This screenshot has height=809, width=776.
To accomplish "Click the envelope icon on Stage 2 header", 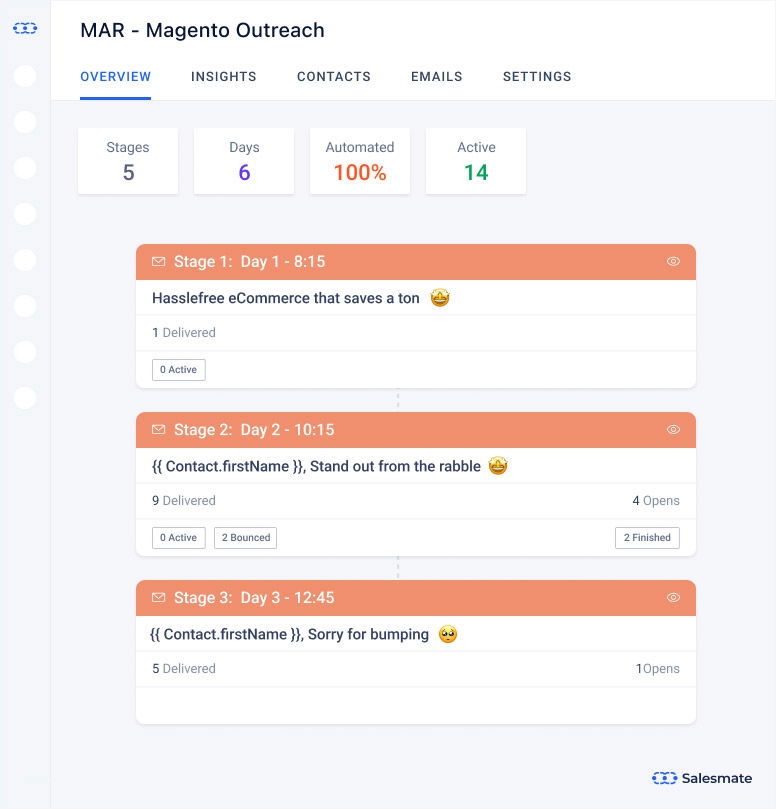I will click(x=158, y=429).
